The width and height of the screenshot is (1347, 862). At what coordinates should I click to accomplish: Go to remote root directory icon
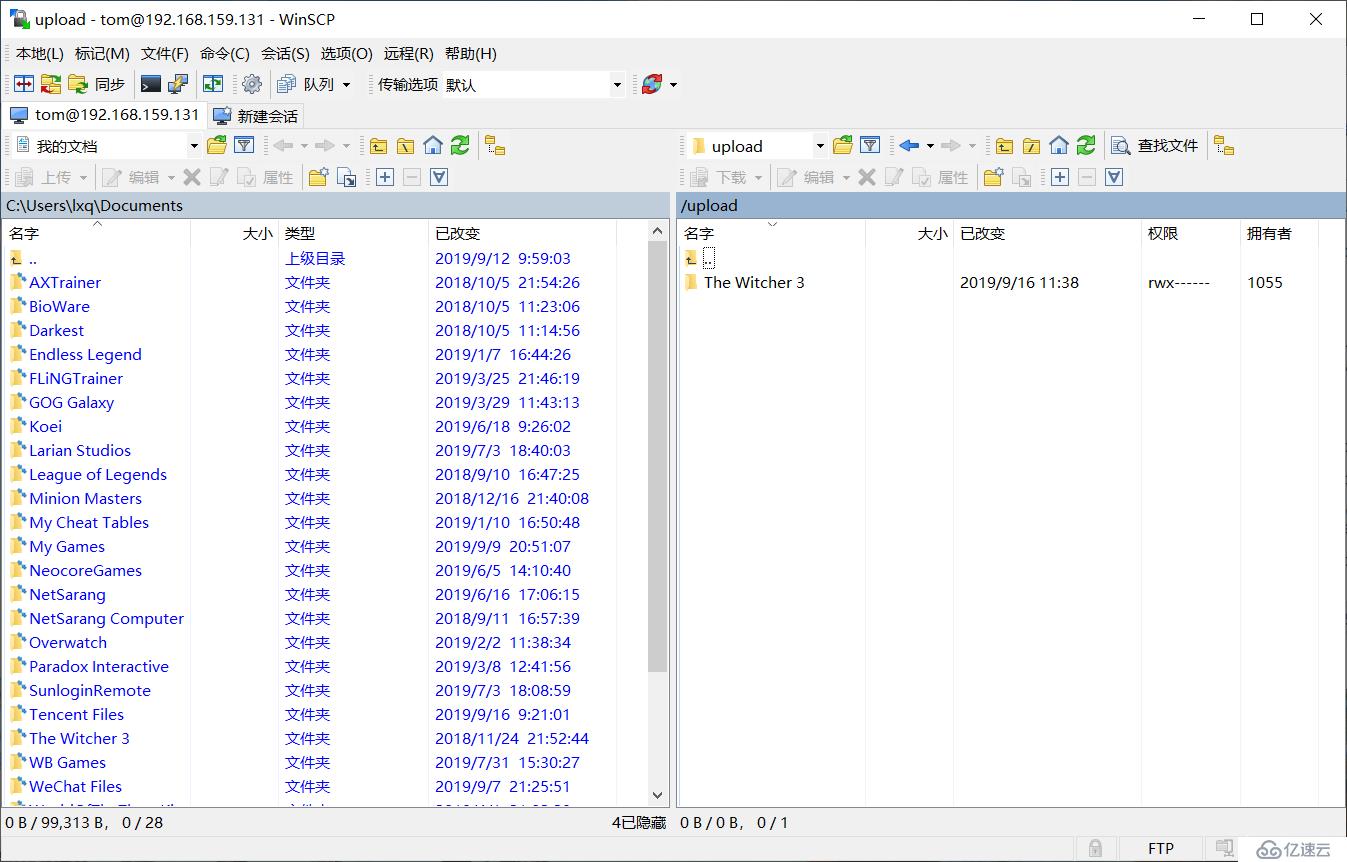pos(1031,146)
